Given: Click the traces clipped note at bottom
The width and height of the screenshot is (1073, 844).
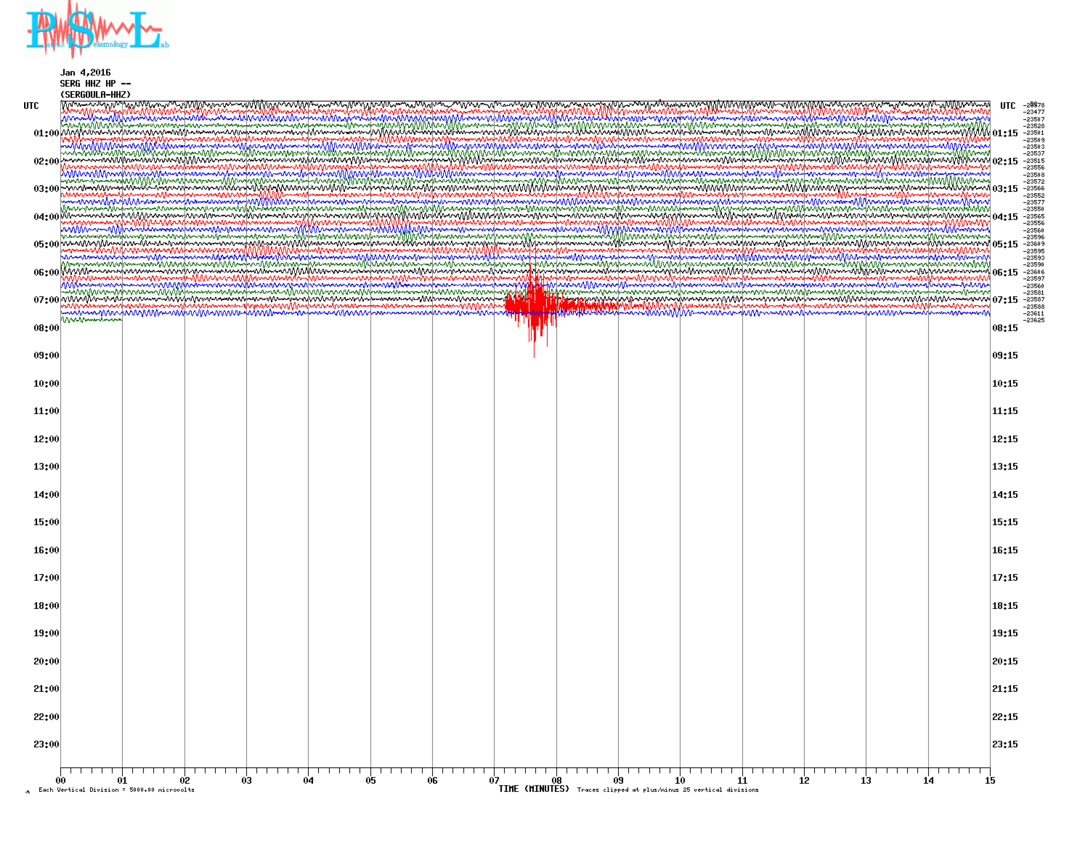Looking at the screenshot, I should click(667, 790).
